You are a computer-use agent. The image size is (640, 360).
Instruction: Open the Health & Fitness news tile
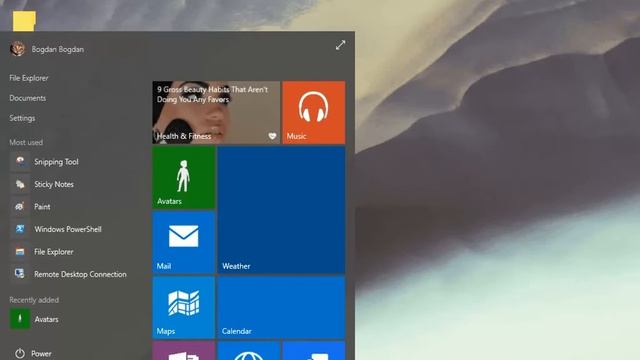tap(216, 112)
